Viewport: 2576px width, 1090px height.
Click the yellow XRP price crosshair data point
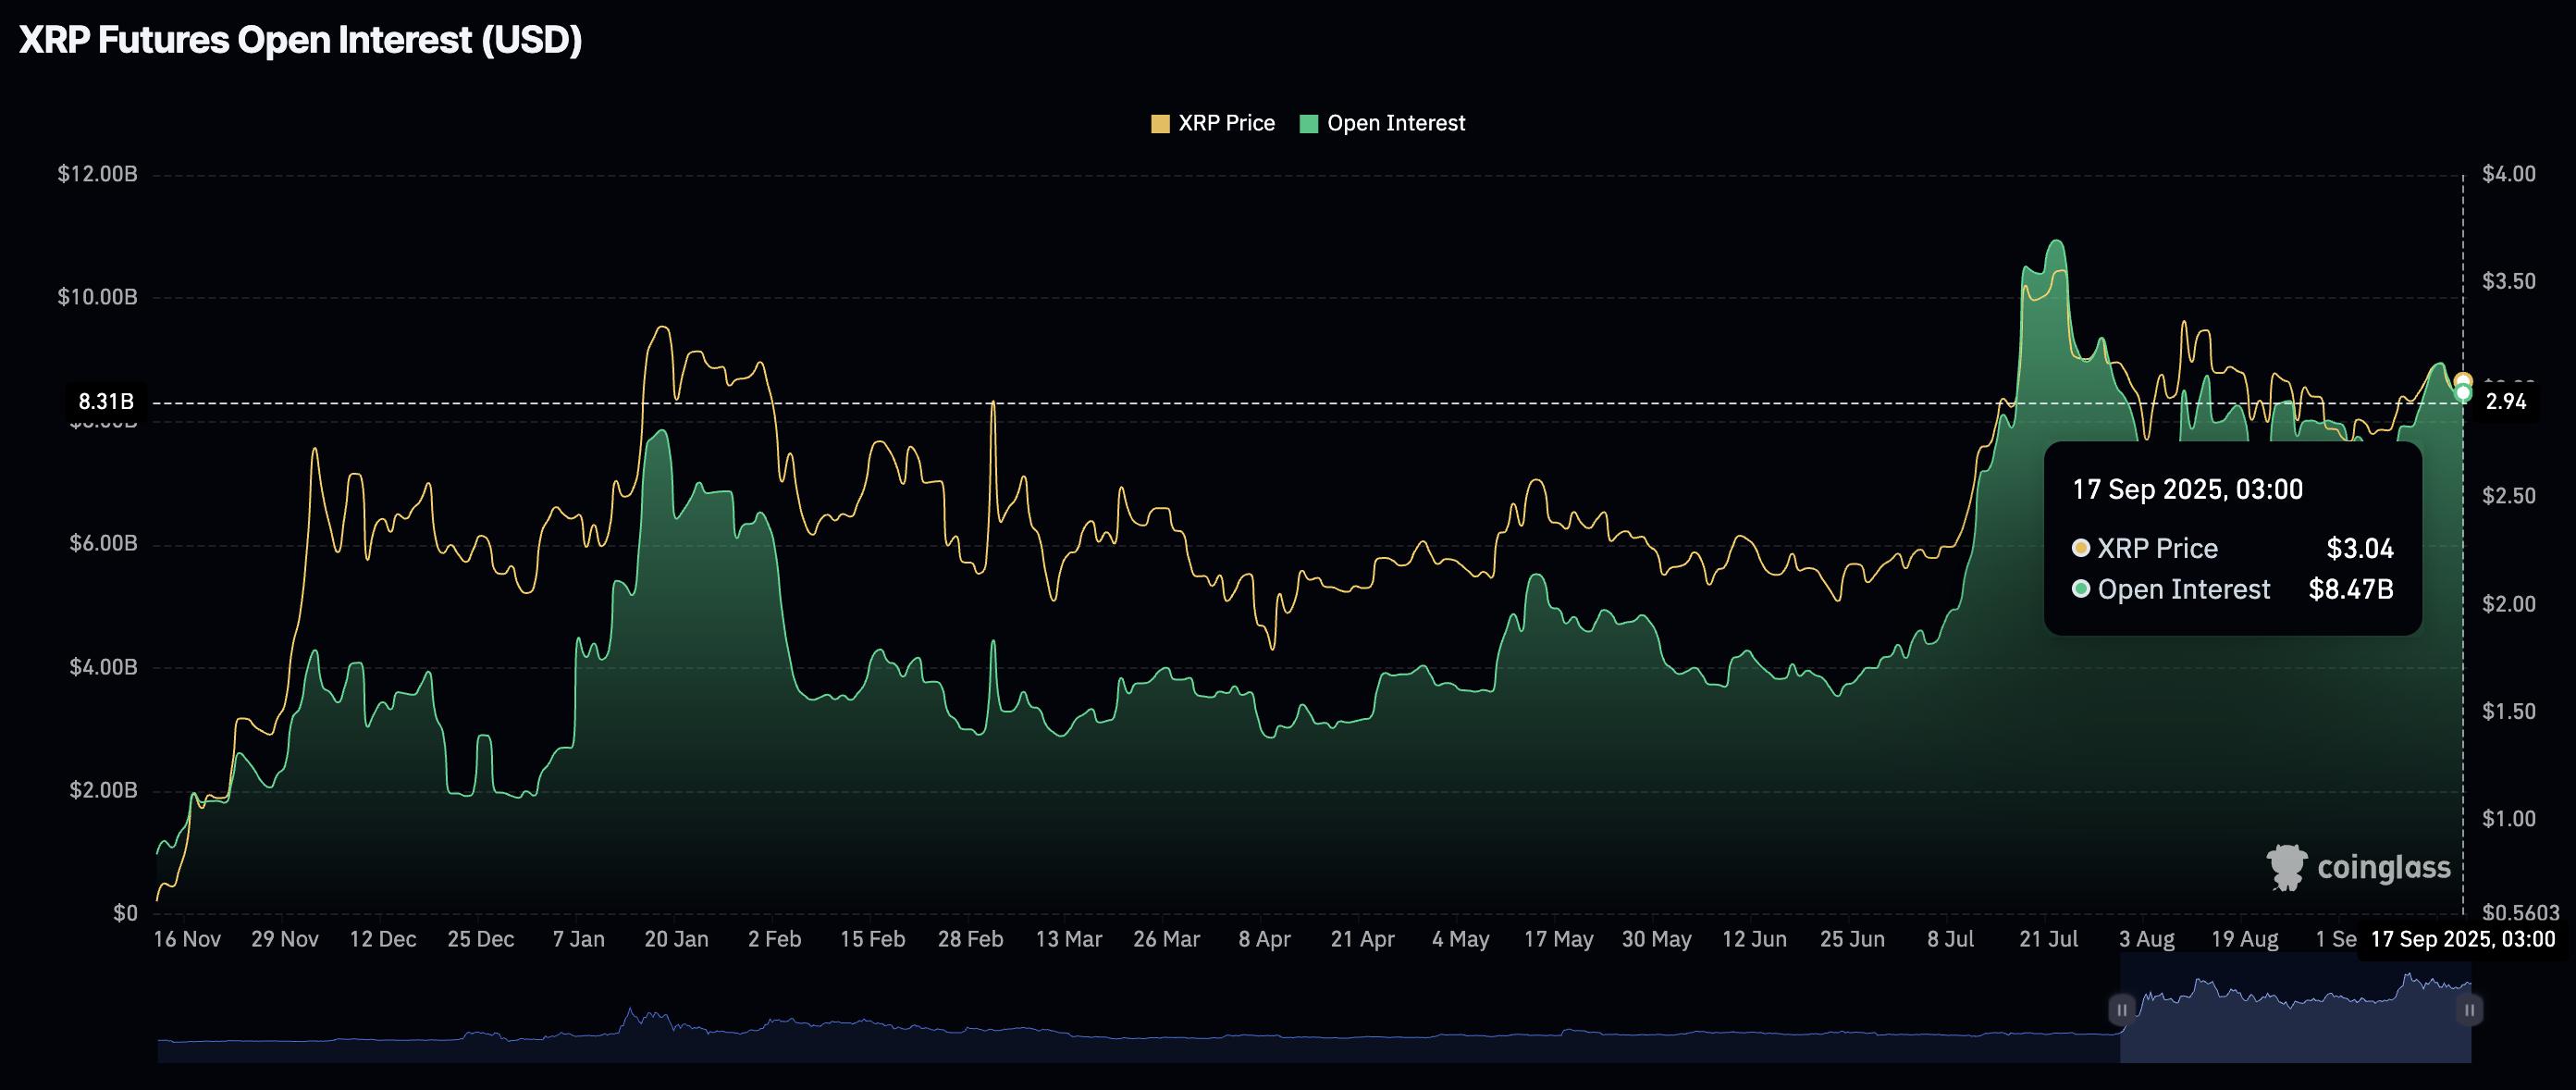[x=2463, y=380]
